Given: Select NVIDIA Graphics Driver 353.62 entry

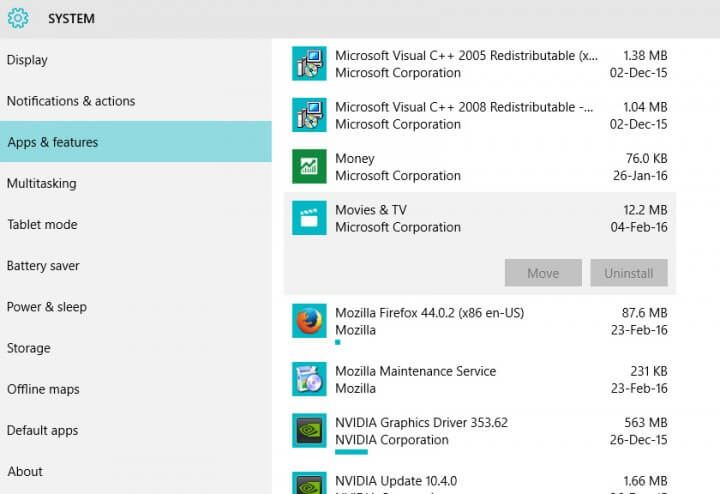Looking at the screenshot, I should (480, 434).
